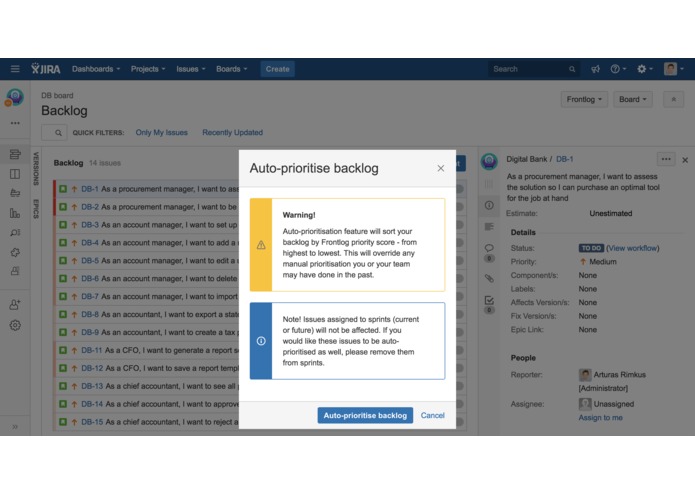Viewport: 695px width, 494px height.
Task: Click Assign to me link
Action: click(x=600, y=417)
